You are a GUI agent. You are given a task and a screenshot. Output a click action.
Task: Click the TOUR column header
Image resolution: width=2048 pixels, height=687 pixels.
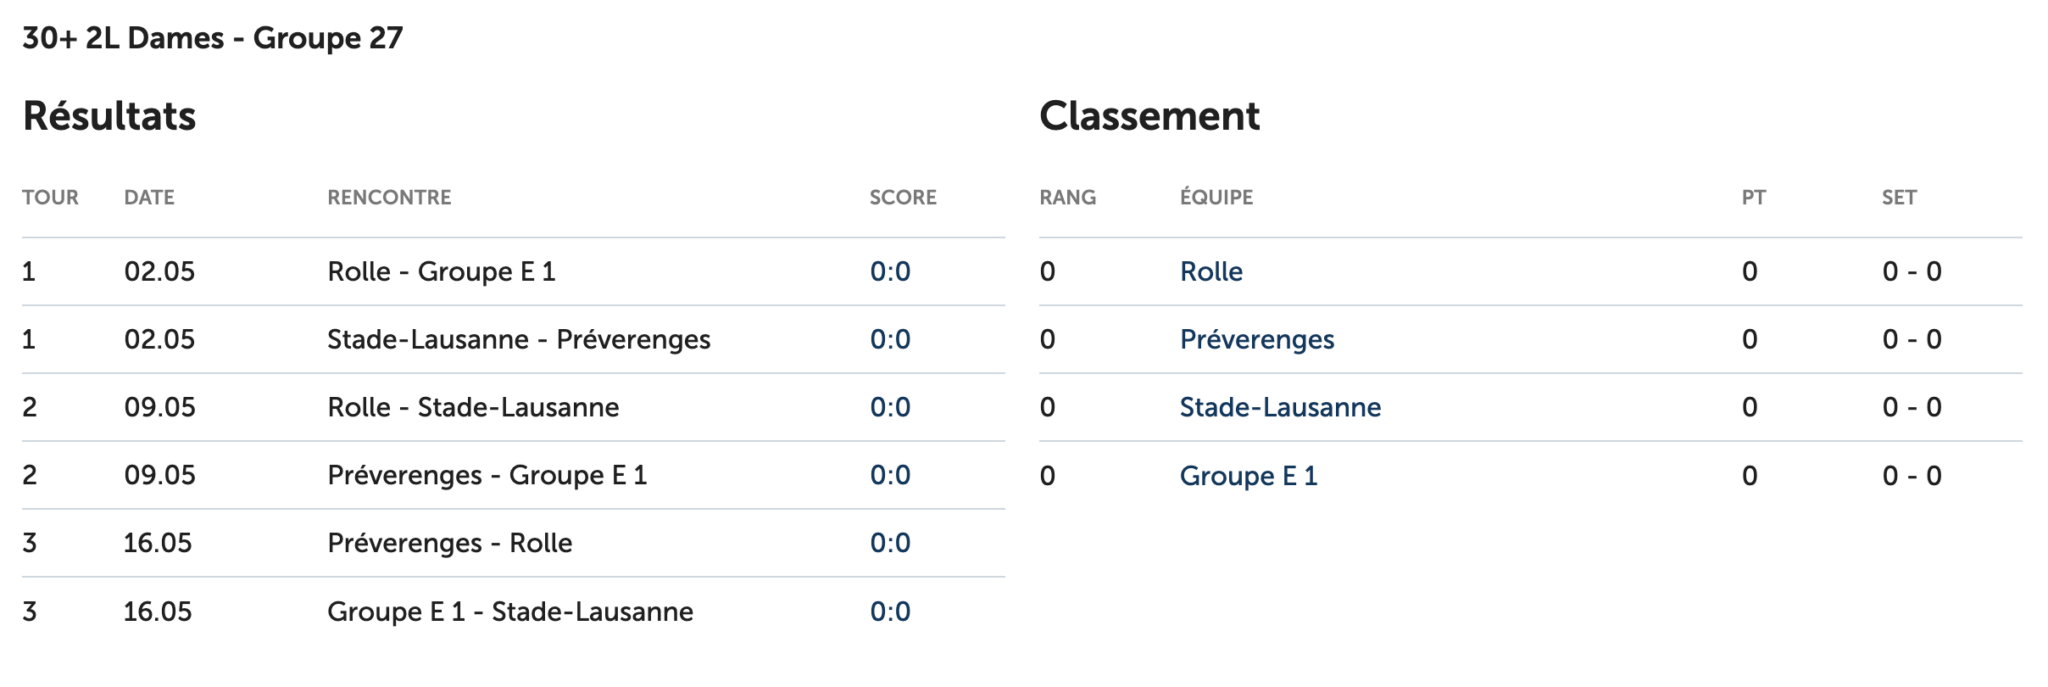(50, 198)
